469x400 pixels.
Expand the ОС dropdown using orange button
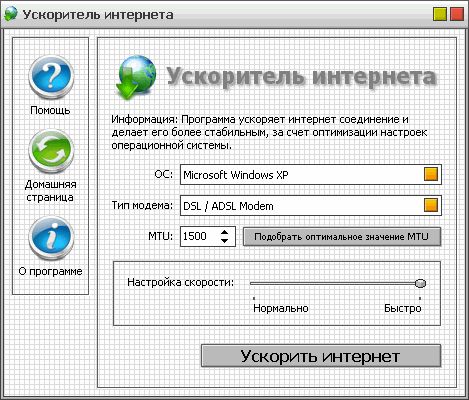pos(431,174)
